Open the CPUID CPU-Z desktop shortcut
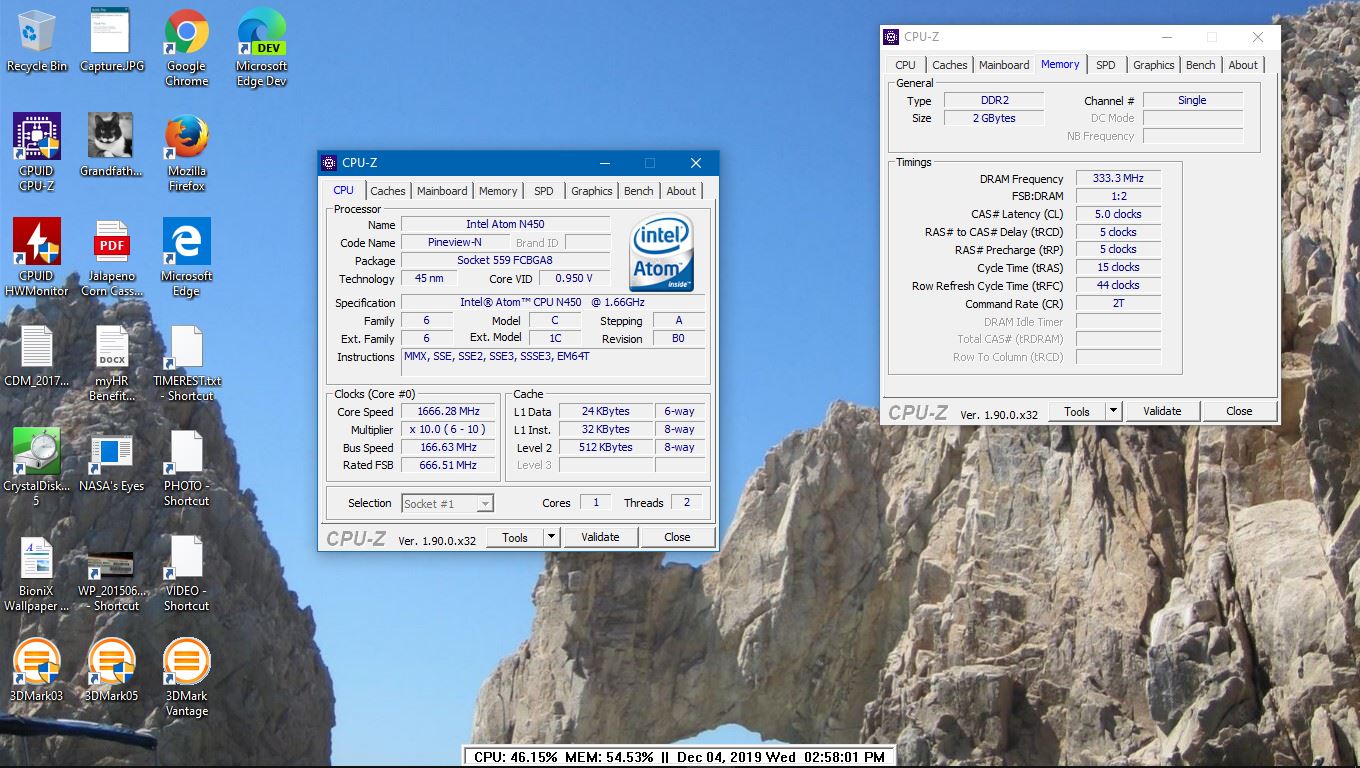This screenshot has width=1360, height=768. [x=37, y=152]
